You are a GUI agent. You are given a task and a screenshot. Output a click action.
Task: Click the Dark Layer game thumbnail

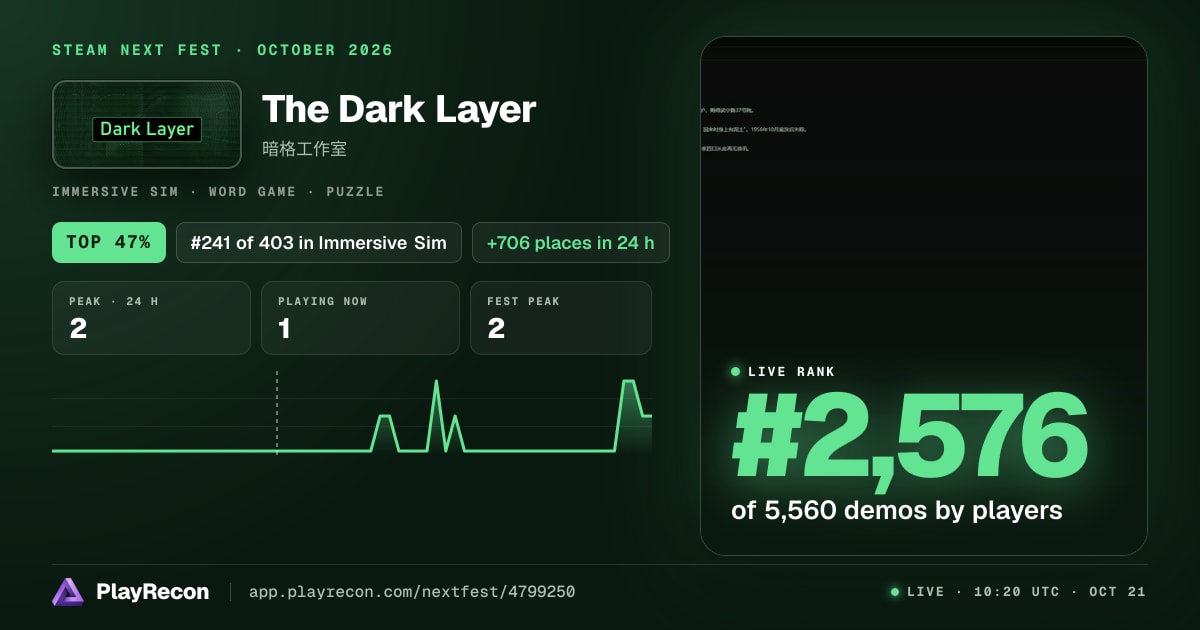click(147, 124)
